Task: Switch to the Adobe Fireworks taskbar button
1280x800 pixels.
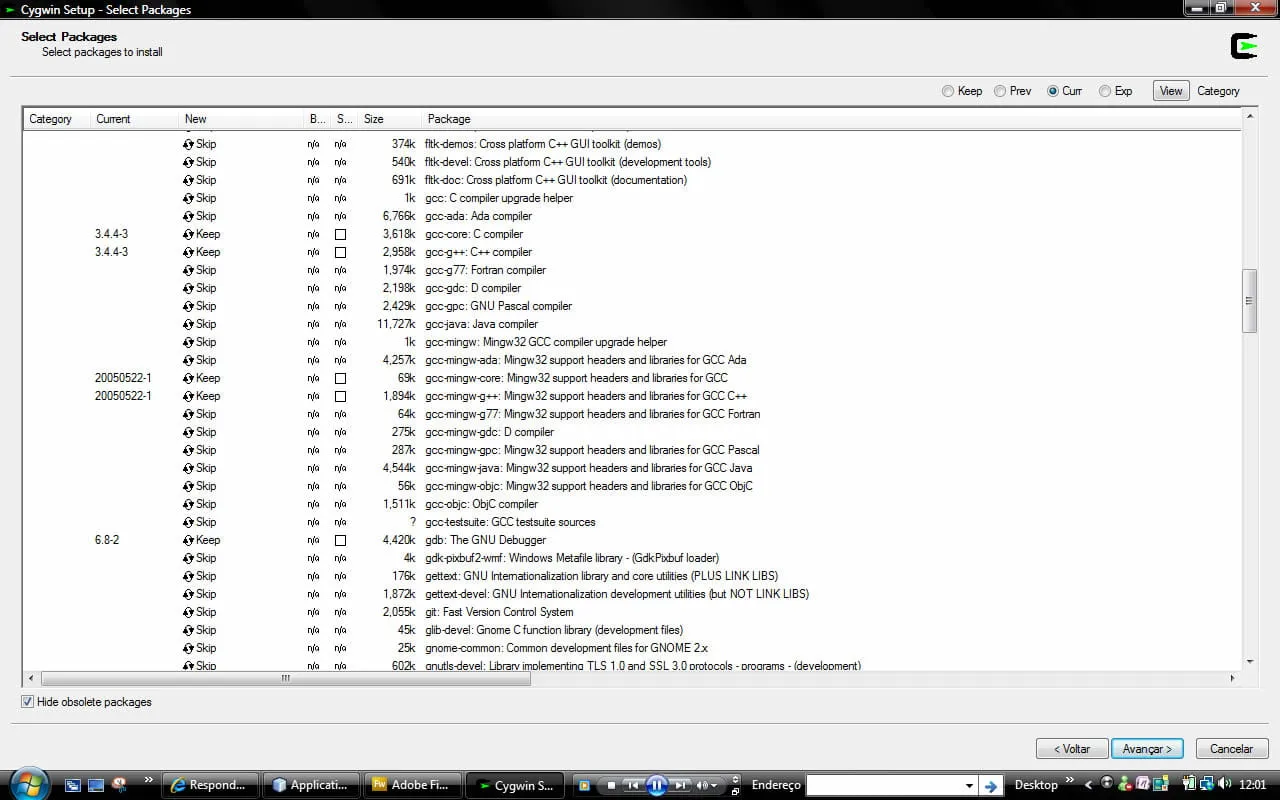Action: [412, 785]
